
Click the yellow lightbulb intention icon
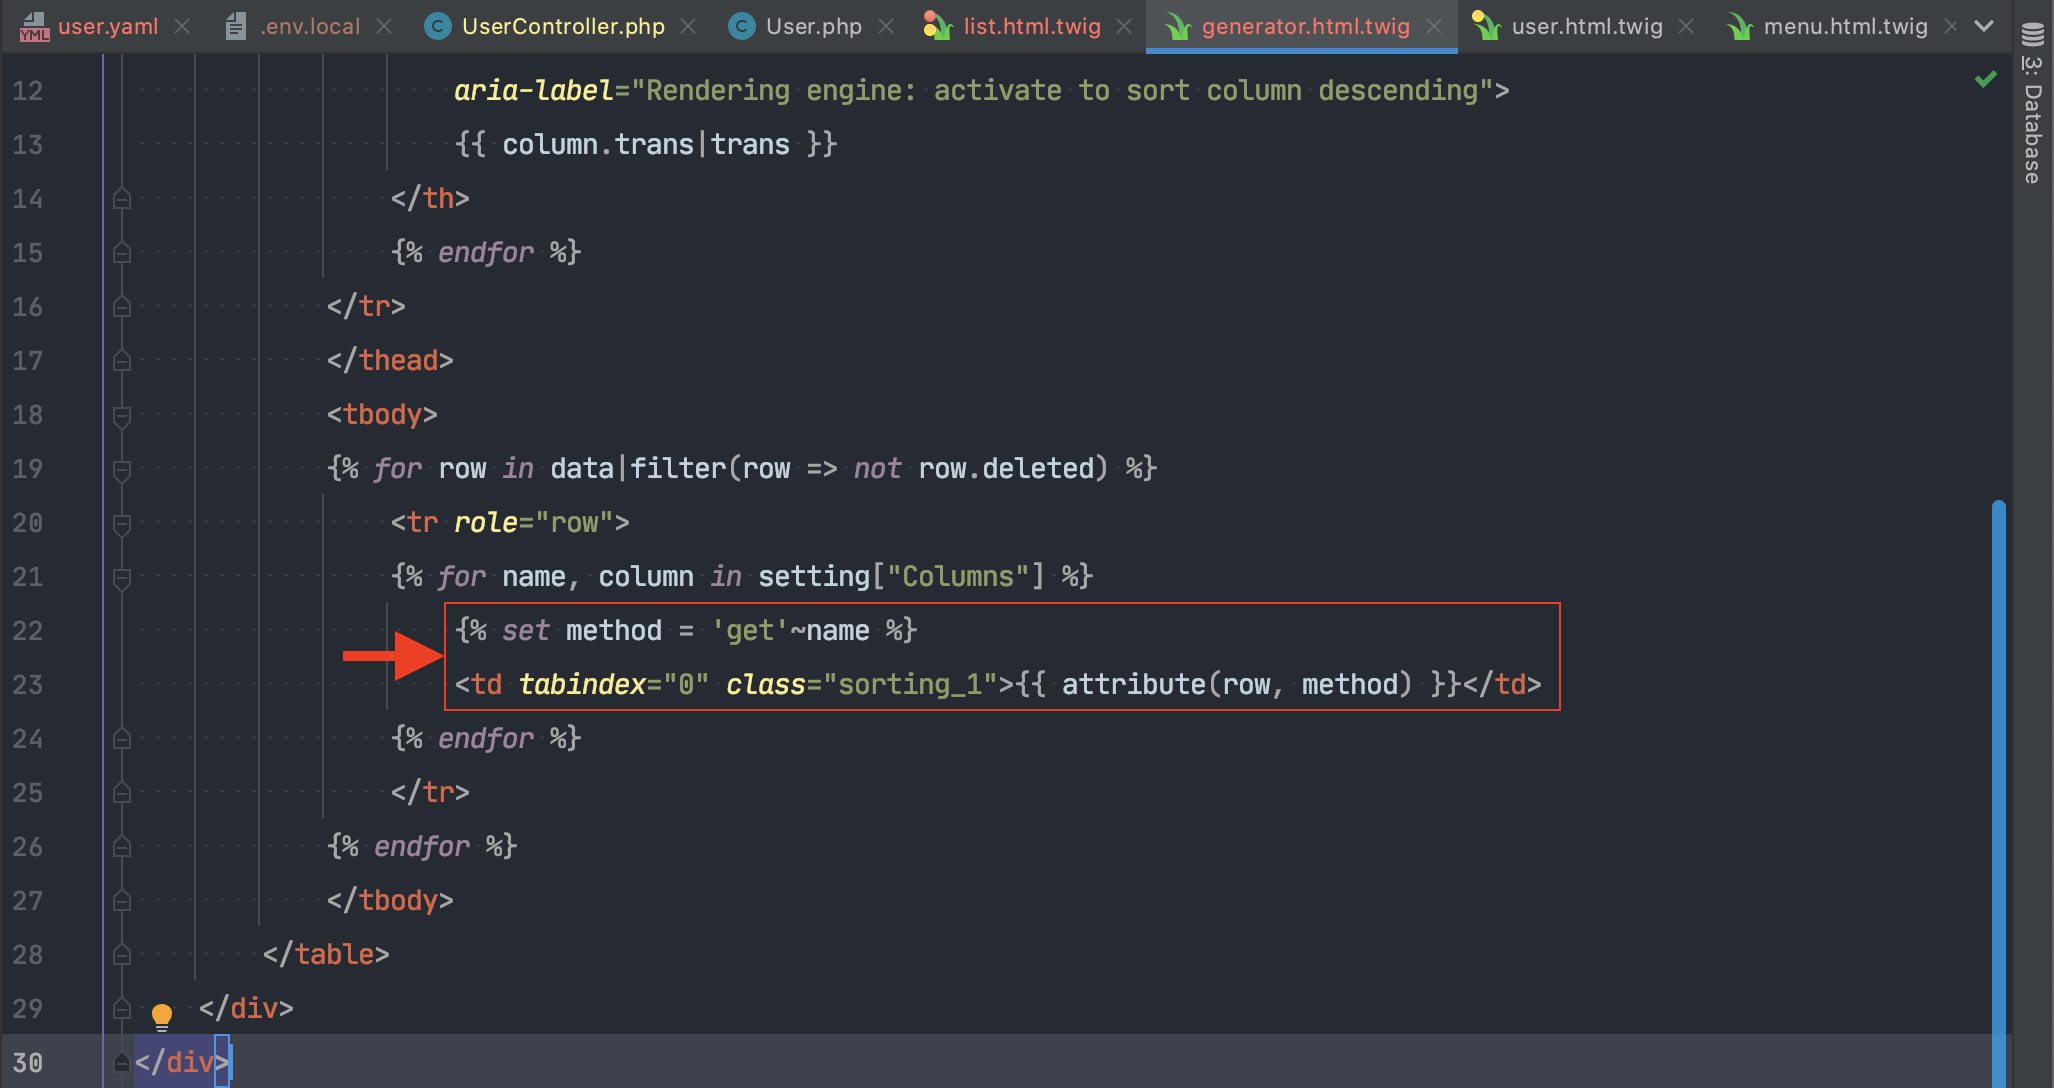coord(161,1016)
